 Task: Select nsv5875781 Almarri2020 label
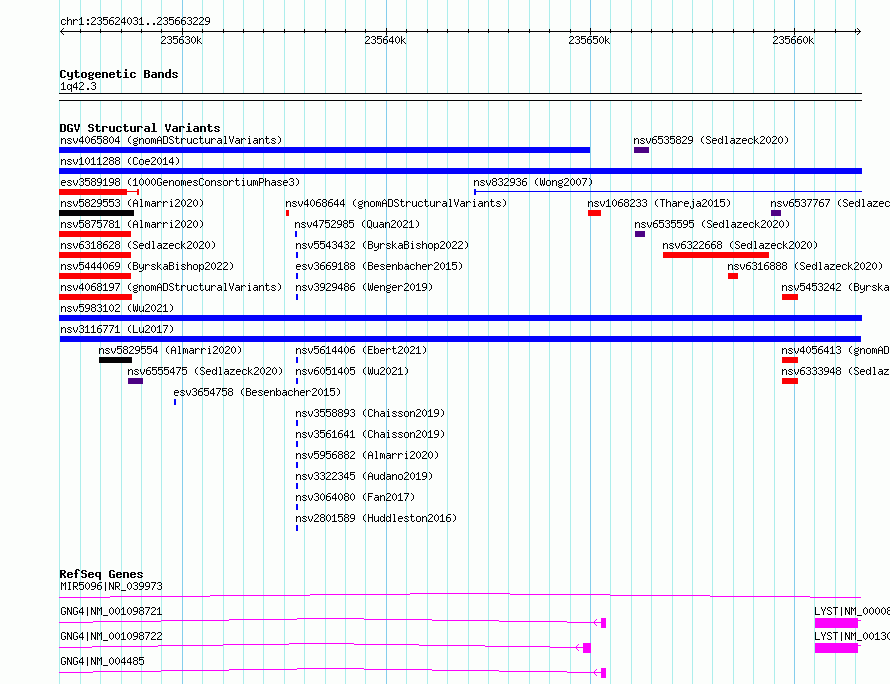coord(132,224)
